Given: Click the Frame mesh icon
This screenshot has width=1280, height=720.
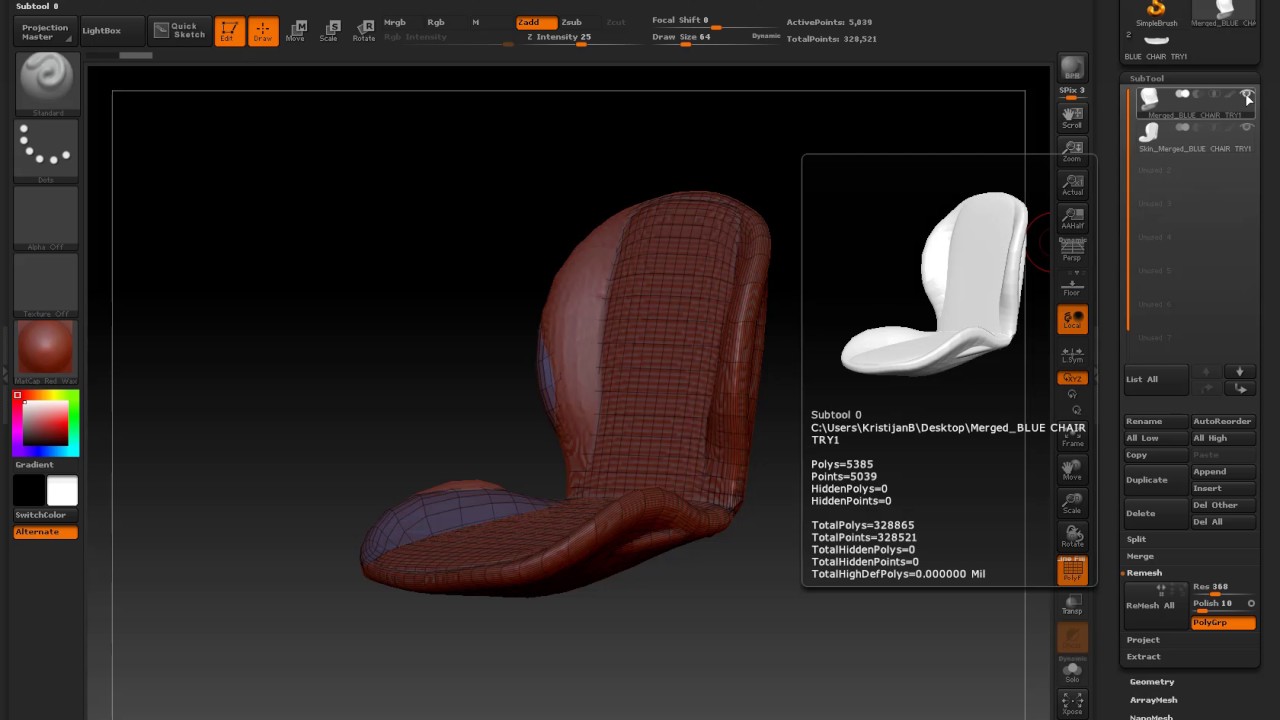Looking at the screenshot, I should (1072, 435).
